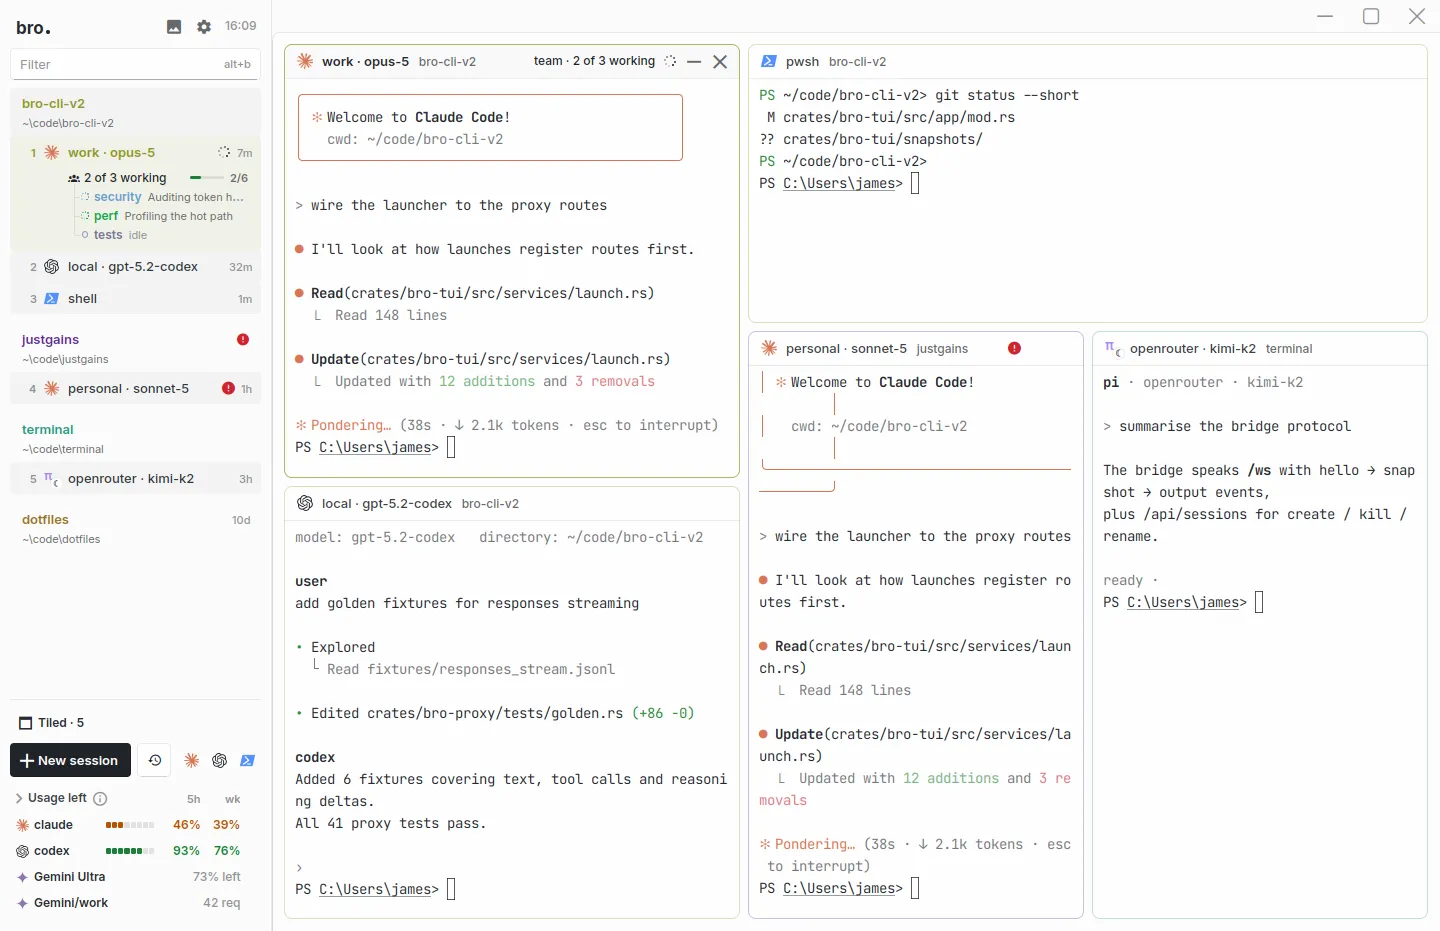Show info about Usage left
The height and width of the screenshot is (931, 1440).
100,798
